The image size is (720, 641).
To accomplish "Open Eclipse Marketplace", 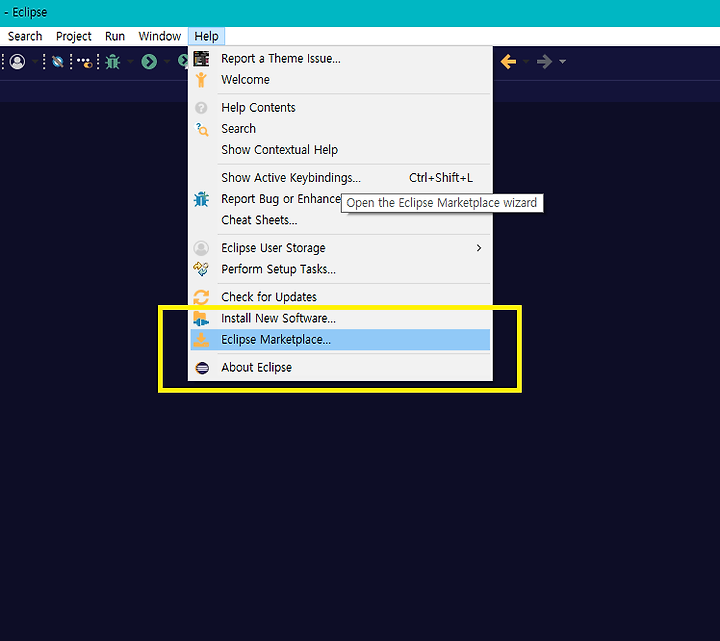I will point(340,340).
